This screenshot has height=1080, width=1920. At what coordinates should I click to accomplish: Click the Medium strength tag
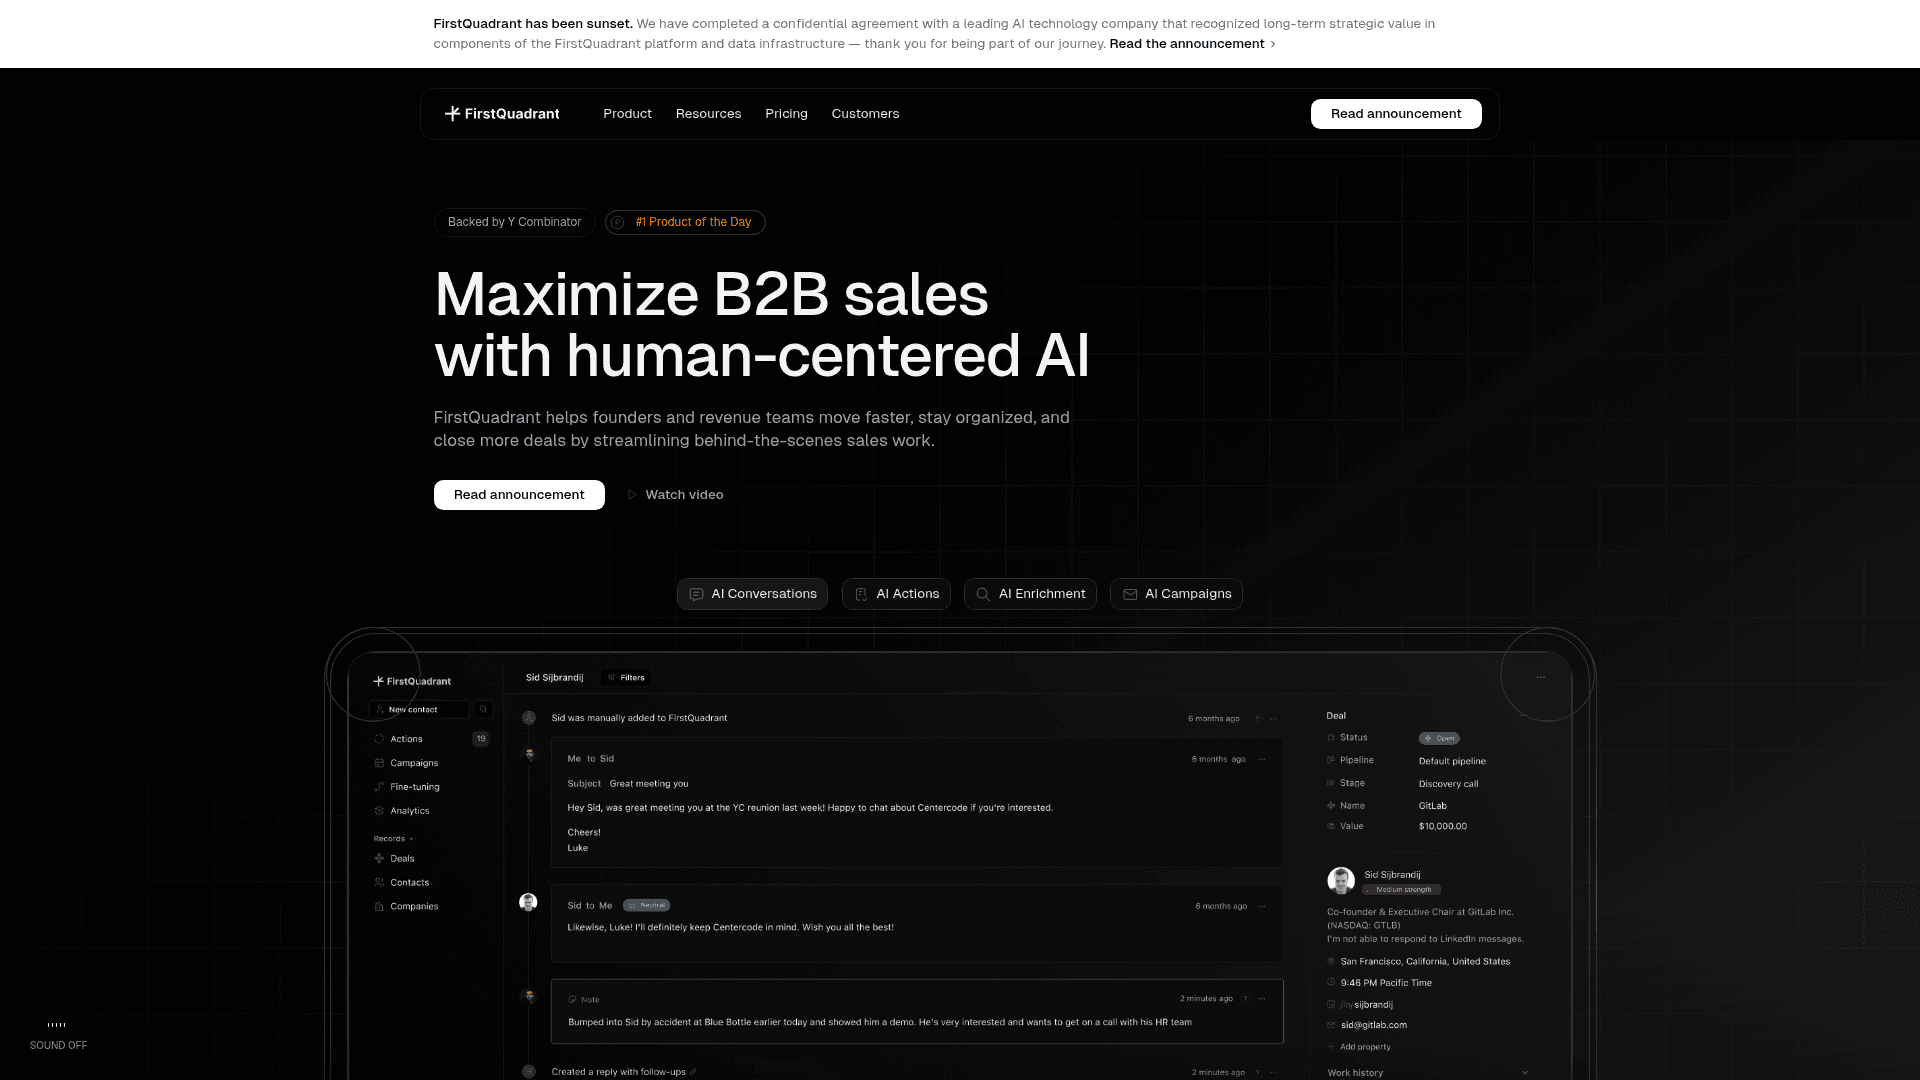(1402, 889)
